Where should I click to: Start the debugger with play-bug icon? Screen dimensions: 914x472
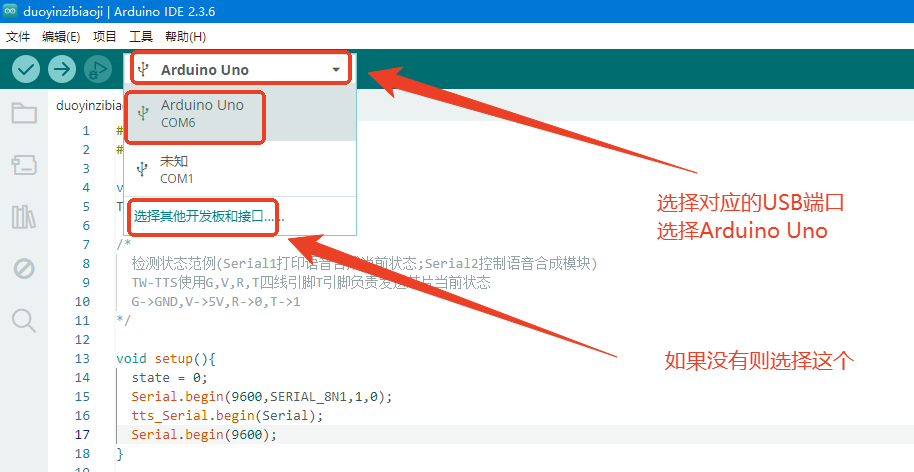tap(97, 69)
